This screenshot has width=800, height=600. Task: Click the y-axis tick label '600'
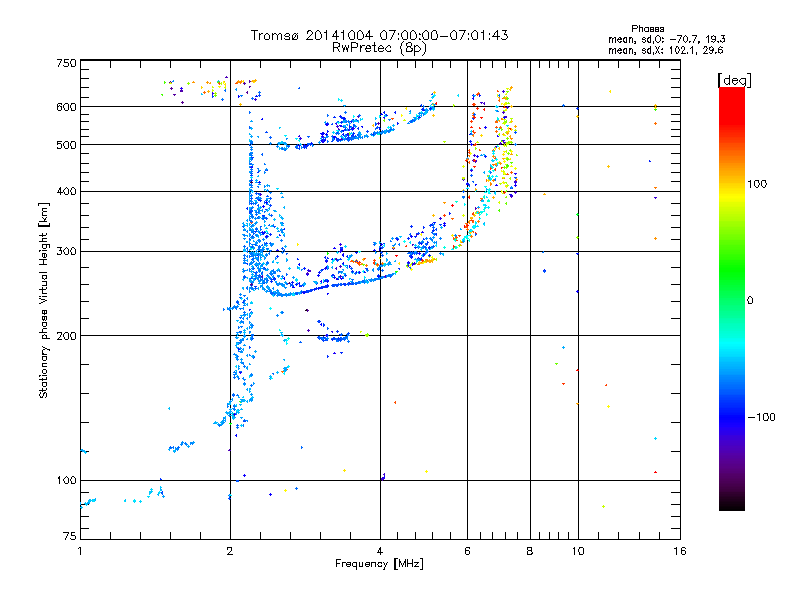(66, 107)
